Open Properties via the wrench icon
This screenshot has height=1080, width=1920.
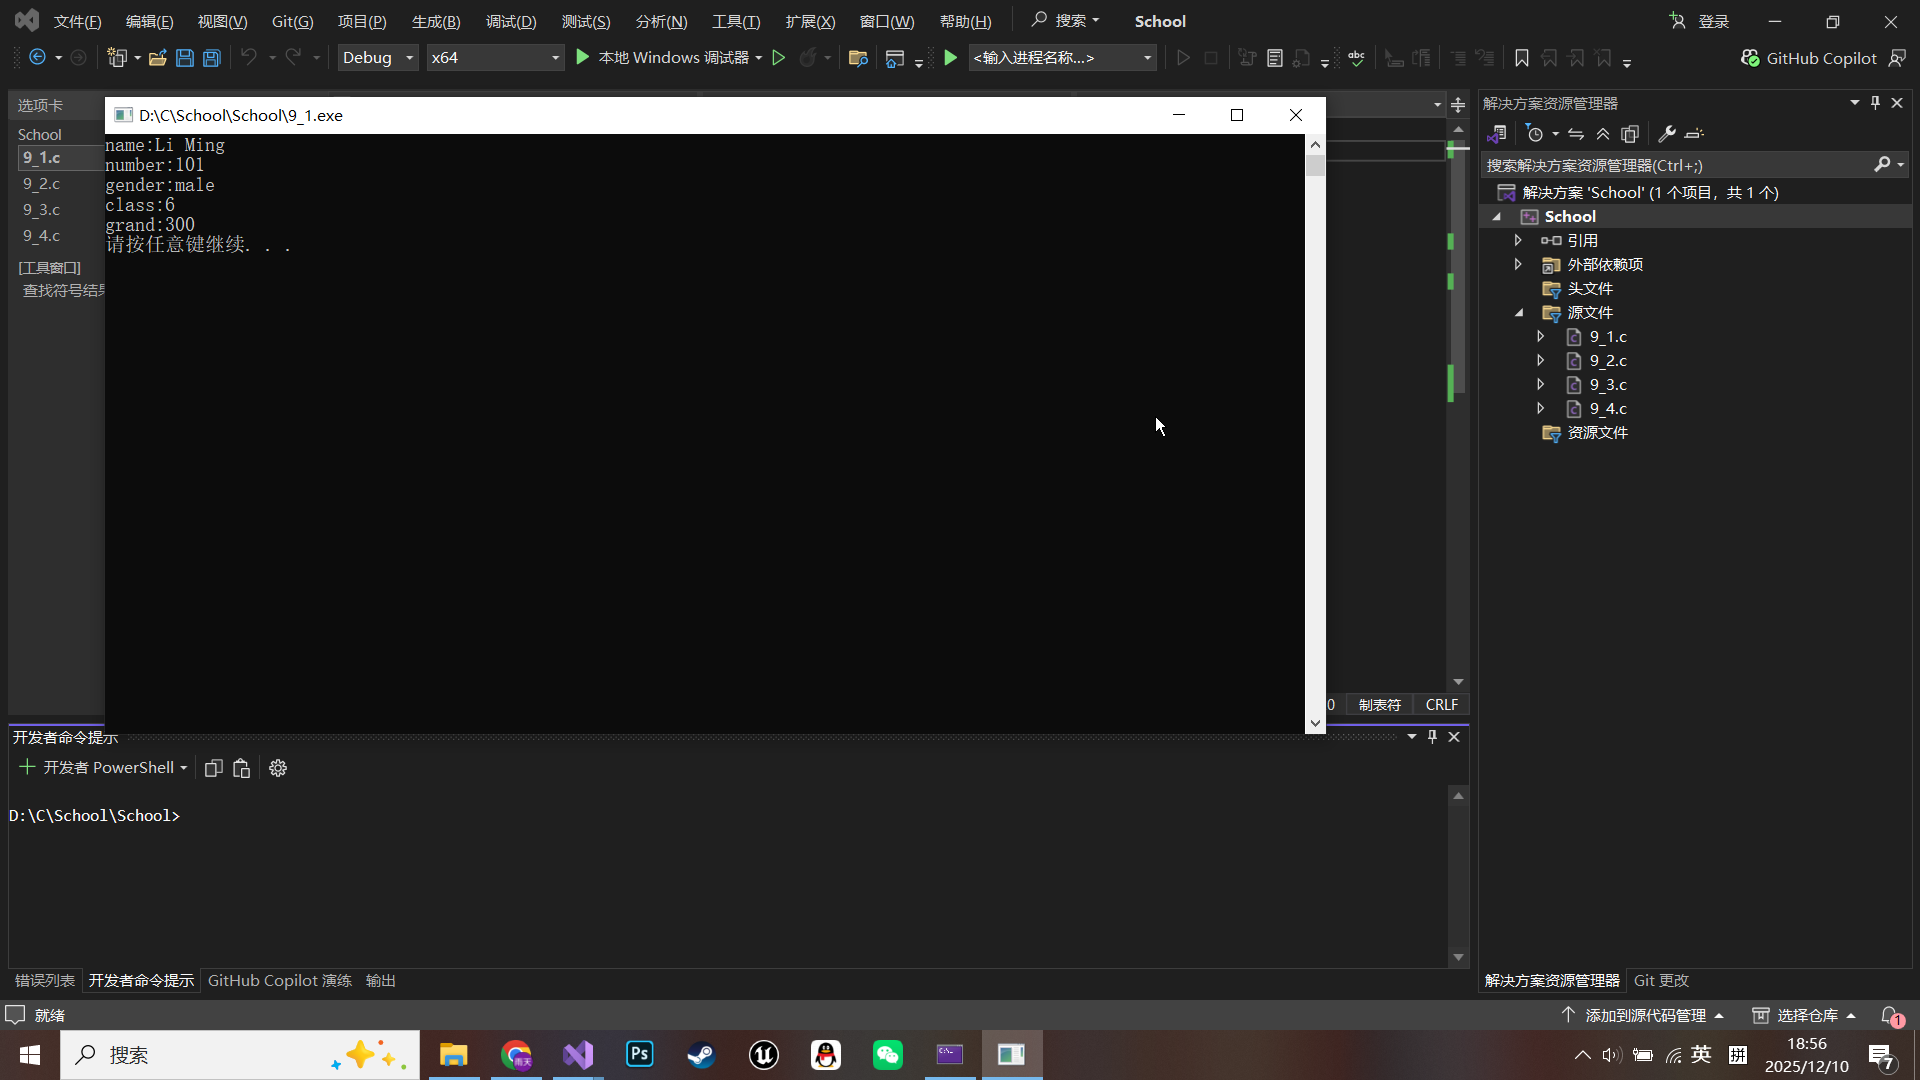(x=1666, y=134)
